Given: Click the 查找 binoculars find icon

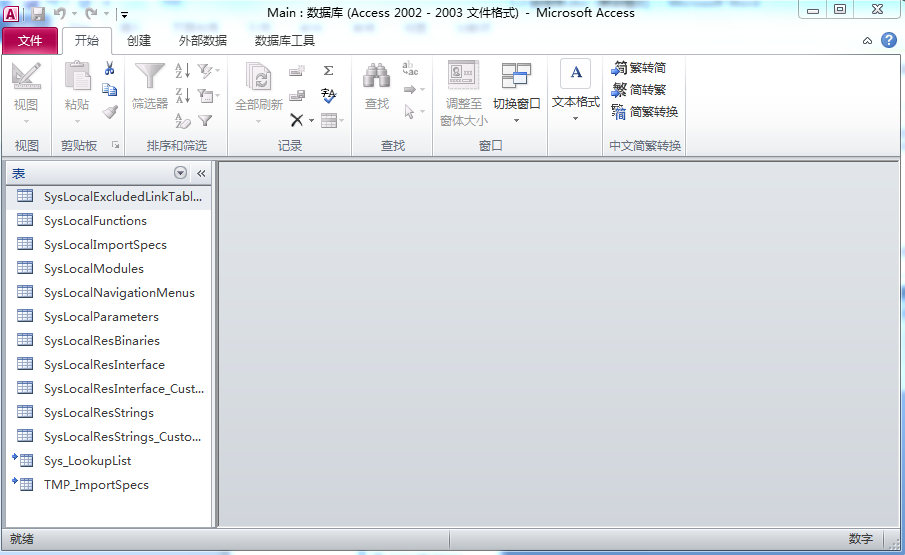Looking at the screenshot, I should pos(376,76).
